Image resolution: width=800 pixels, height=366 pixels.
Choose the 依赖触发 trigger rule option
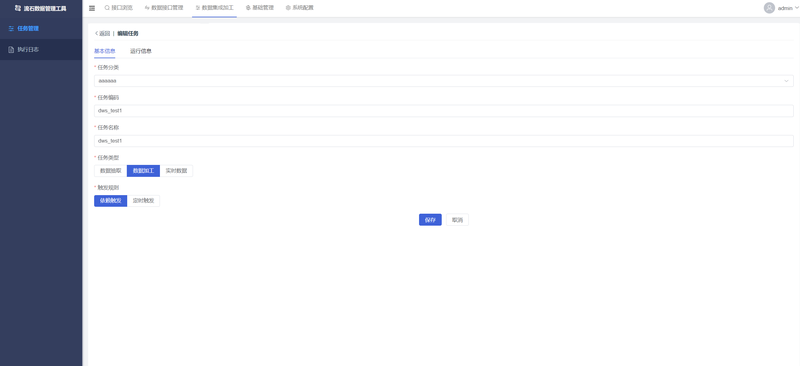point(111,201)
